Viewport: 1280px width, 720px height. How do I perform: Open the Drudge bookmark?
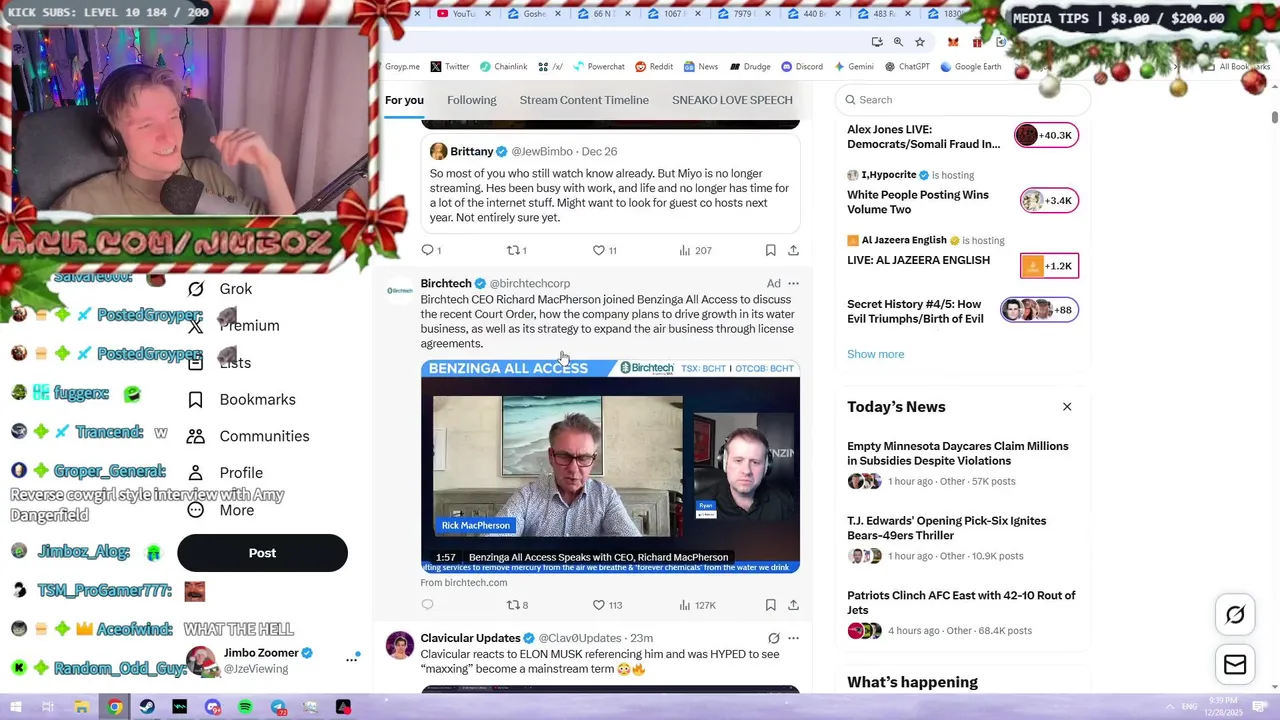point(750,67)
